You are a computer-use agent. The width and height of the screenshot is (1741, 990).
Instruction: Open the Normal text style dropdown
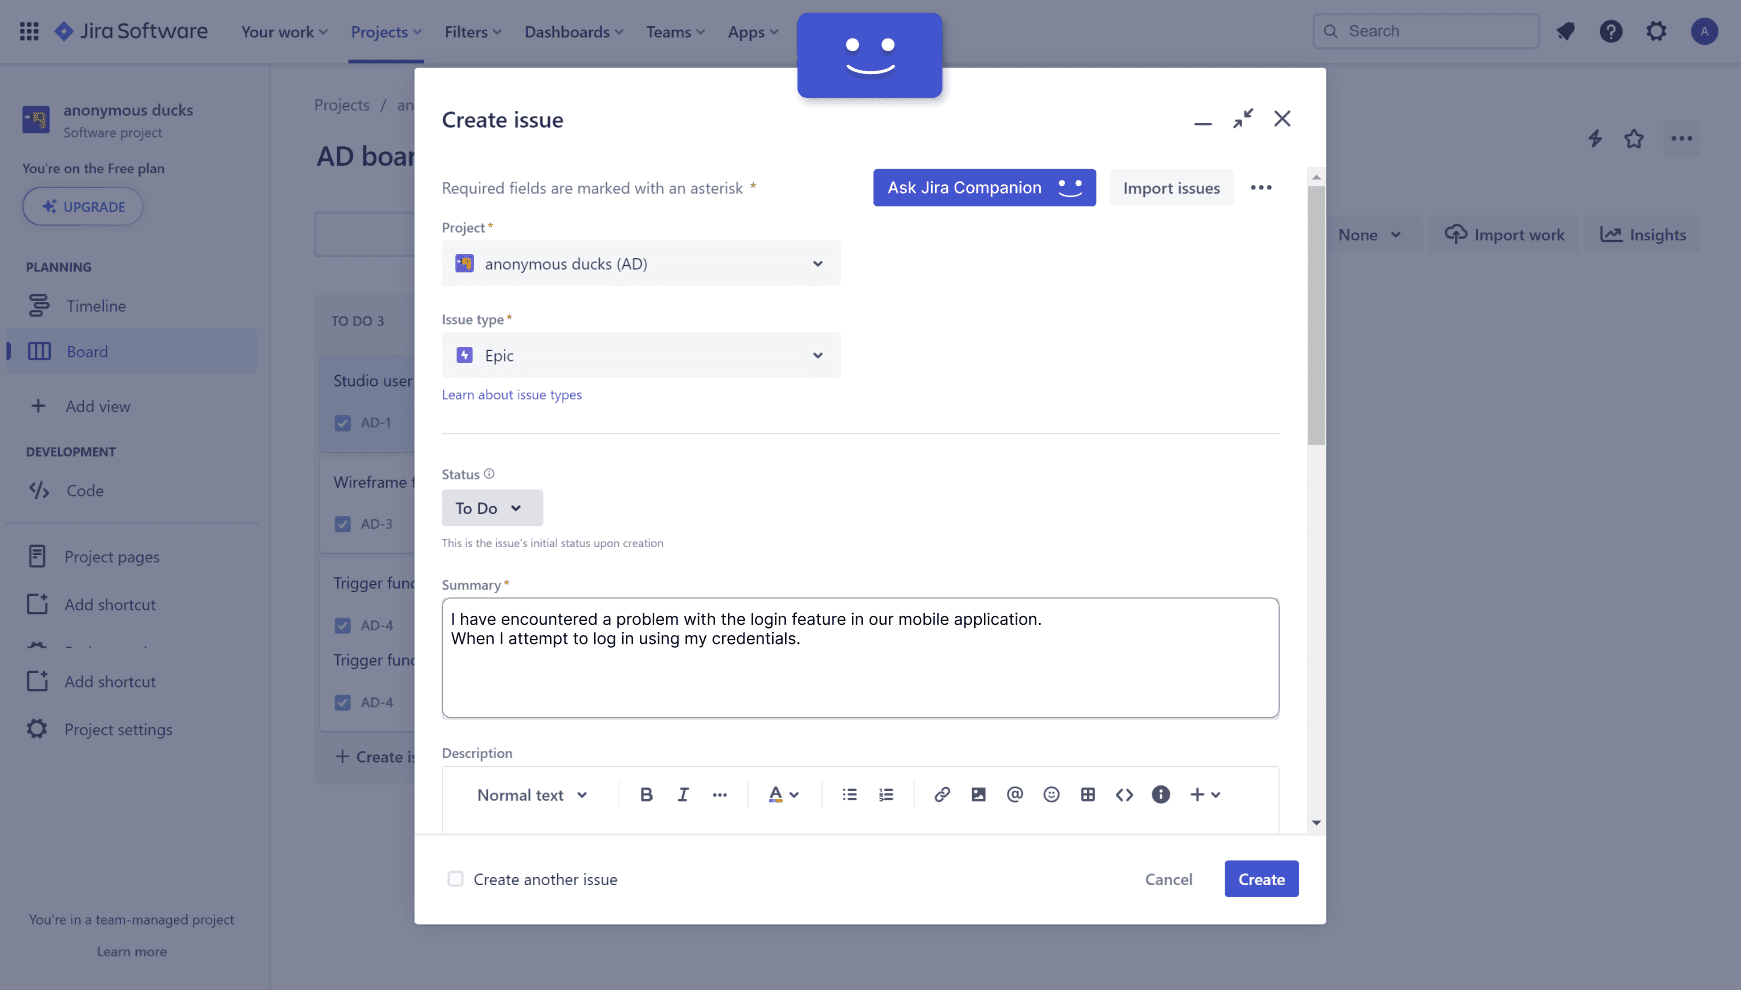pos(532,795)
